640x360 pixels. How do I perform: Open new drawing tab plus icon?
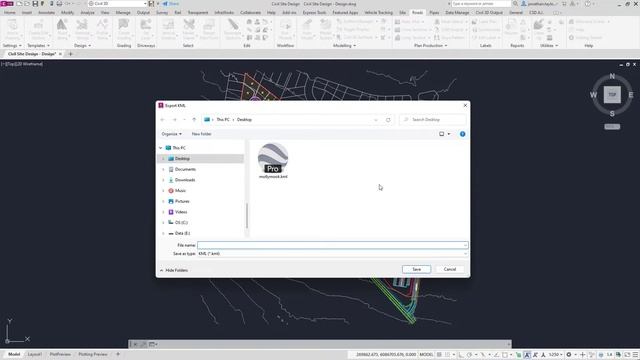pyautogui.click(x=71, y=54)
